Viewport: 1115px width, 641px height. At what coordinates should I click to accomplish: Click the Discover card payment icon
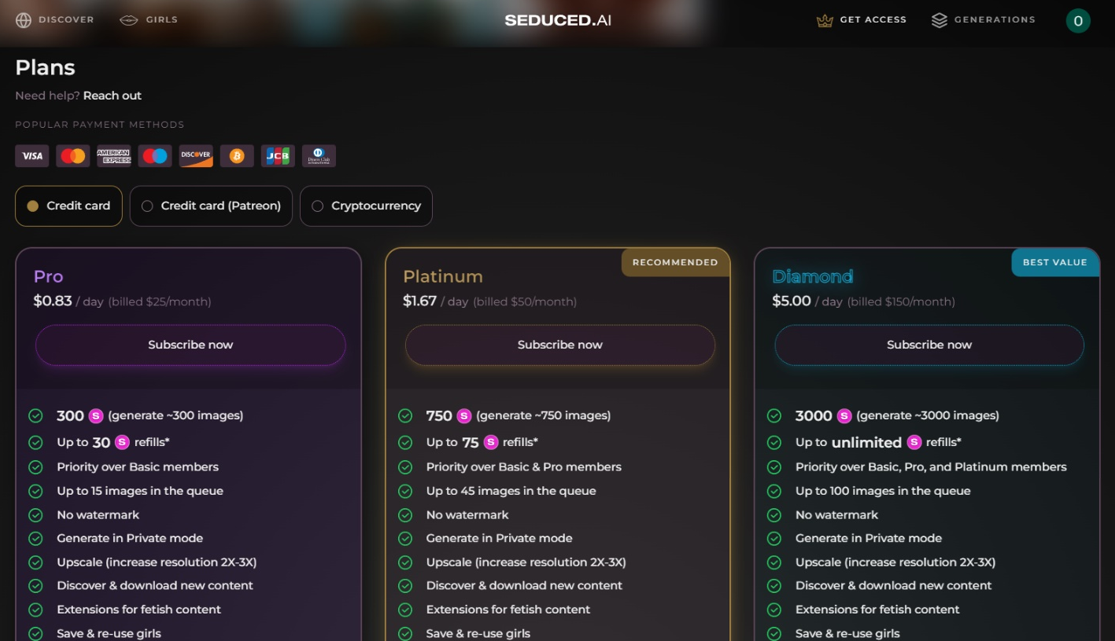(x=196, y=156)
